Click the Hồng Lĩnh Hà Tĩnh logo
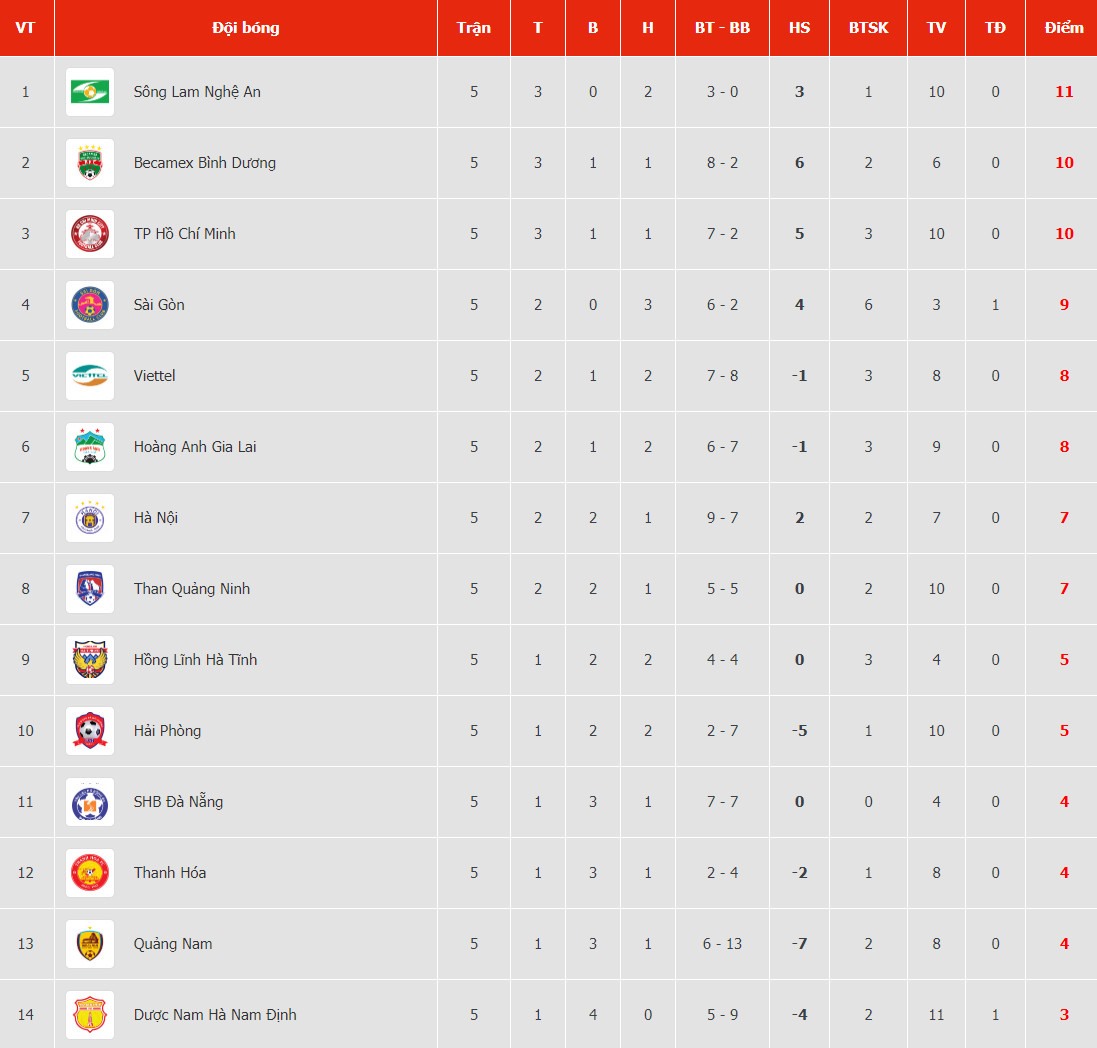Image resolution: width=1097 pixels, height=1048 pixels. 90,660
